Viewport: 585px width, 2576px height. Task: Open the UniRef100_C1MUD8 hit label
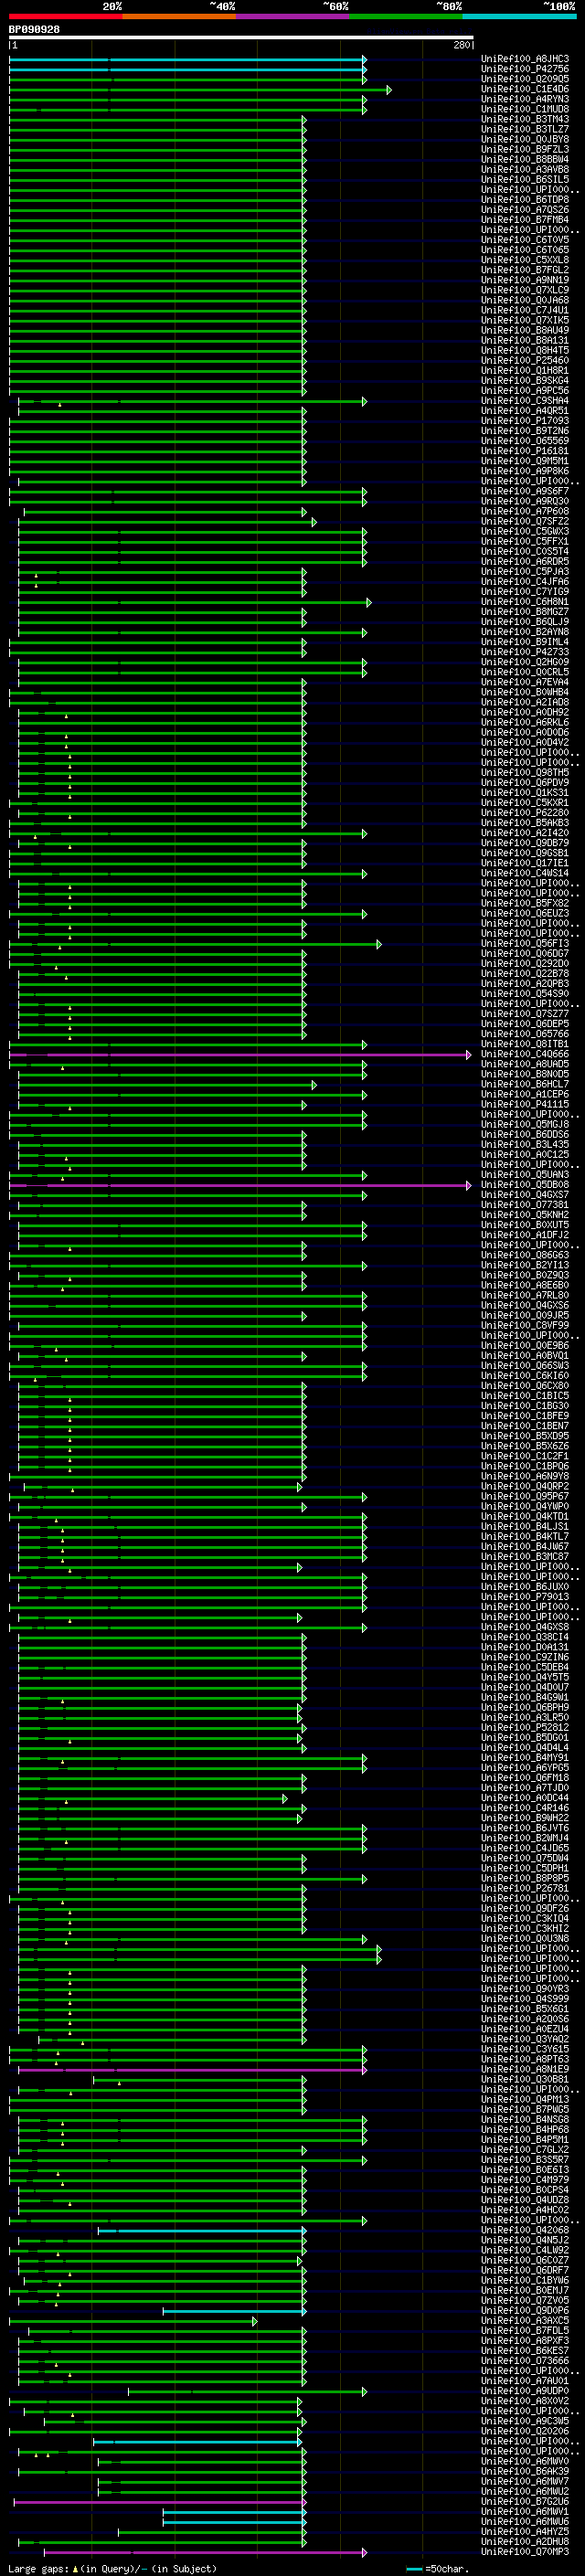[x=525, y=109]
